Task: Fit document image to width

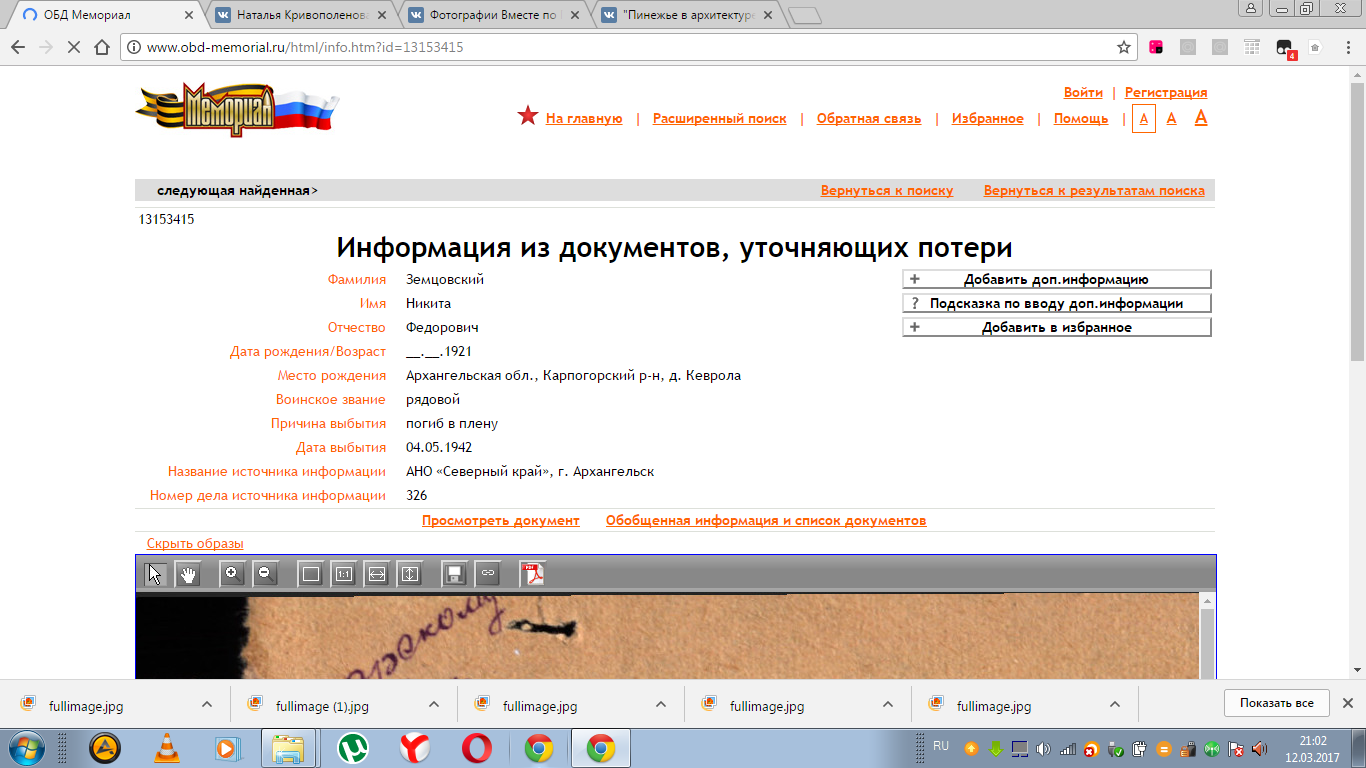Action: pos(376,574)
